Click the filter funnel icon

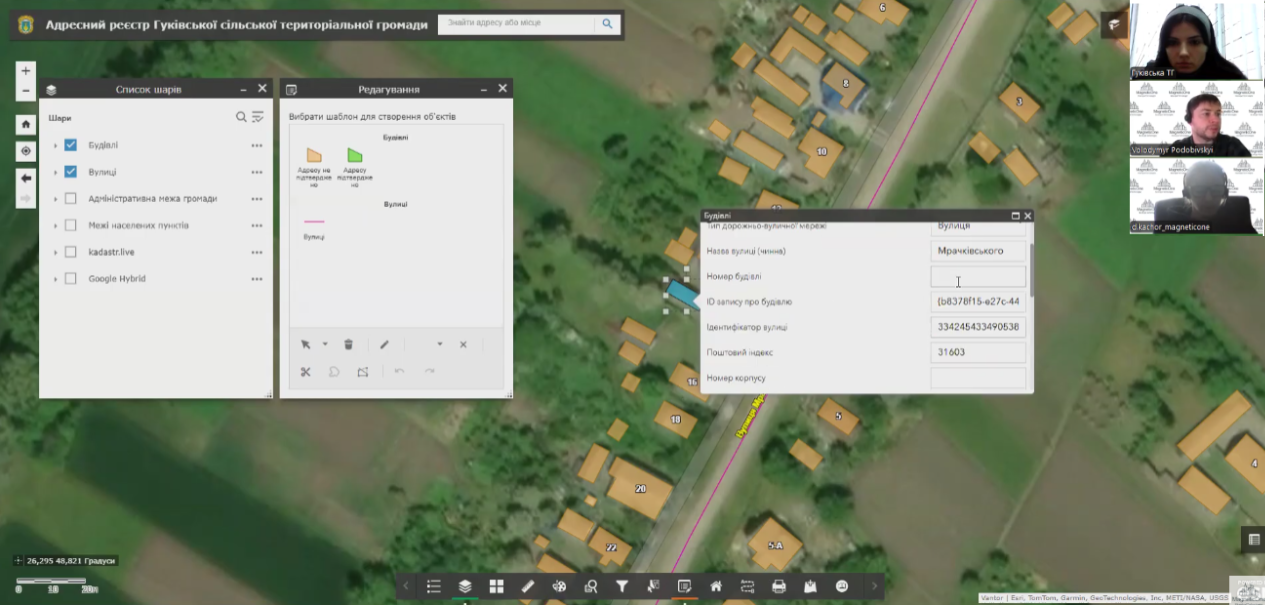[622, 586]
